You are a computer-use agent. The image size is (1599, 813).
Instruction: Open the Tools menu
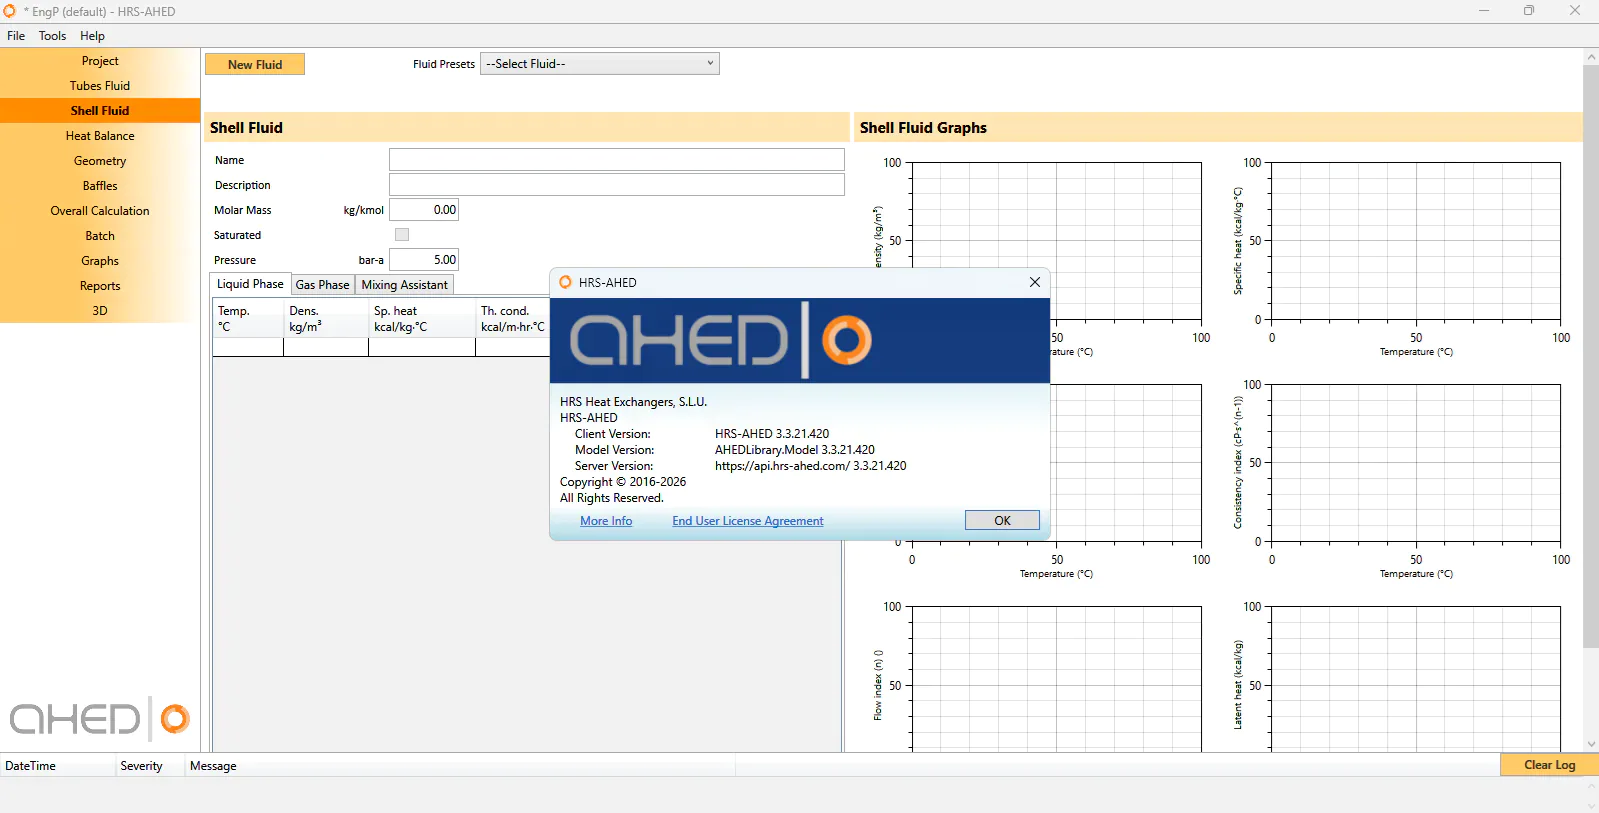click(x=52, y=36)
